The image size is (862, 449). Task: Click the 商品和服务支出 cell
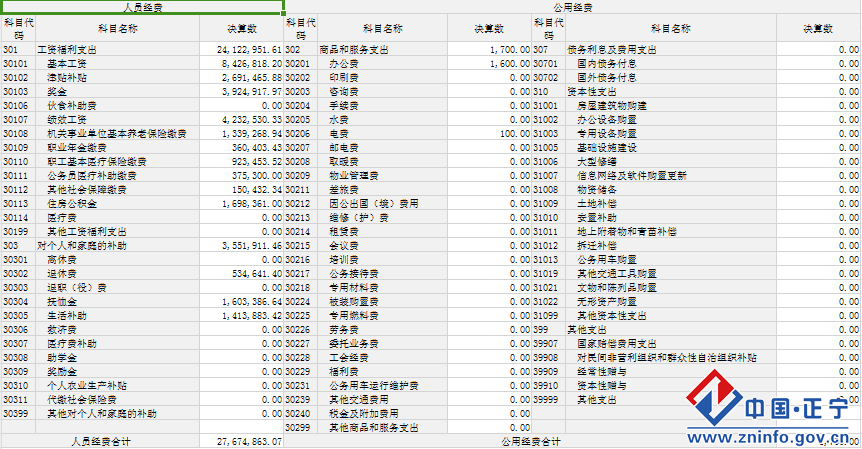click(x=383, y=49)
